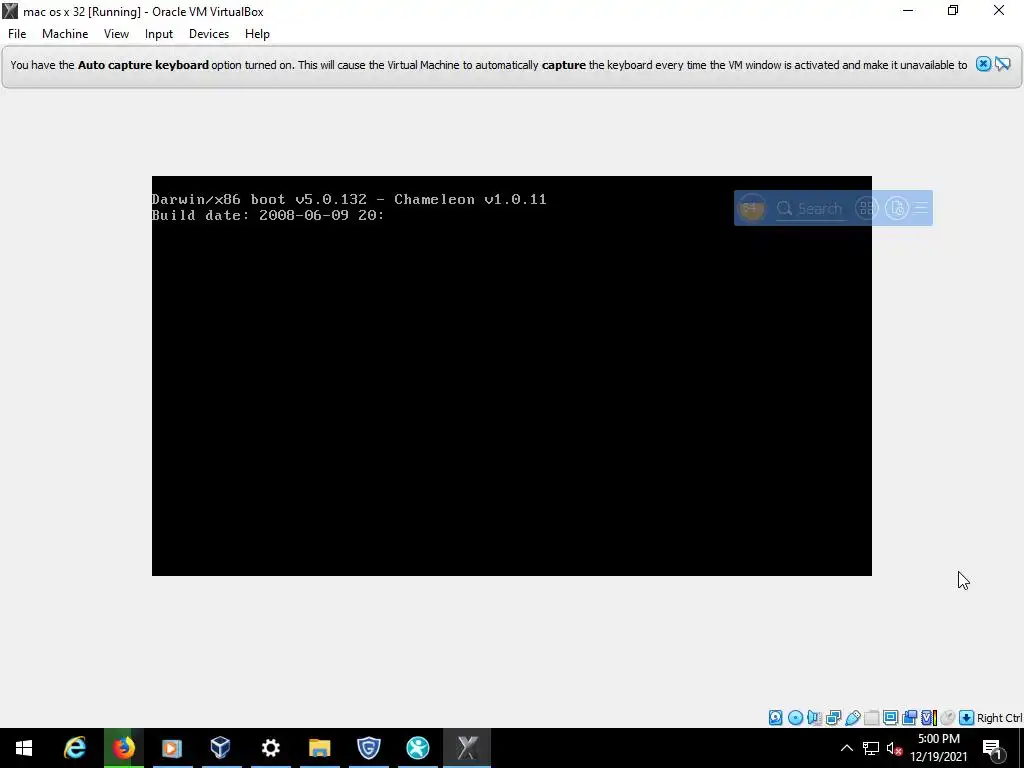The height and width of the screenshot is (768, 1024).
Task: Click the recording status icon
Action: pos(909,718)
